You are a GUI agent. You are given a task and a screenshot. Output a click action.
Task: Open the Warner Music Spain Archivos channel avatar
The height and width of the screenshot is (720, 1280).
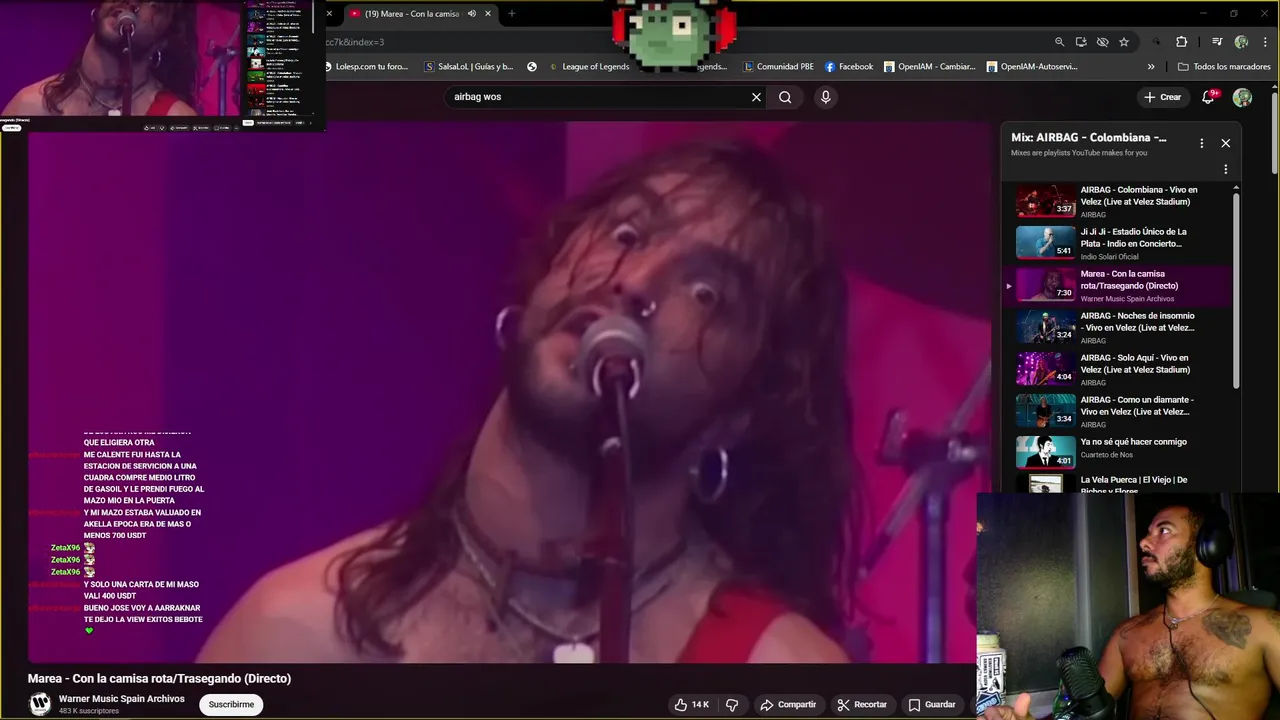40,704
